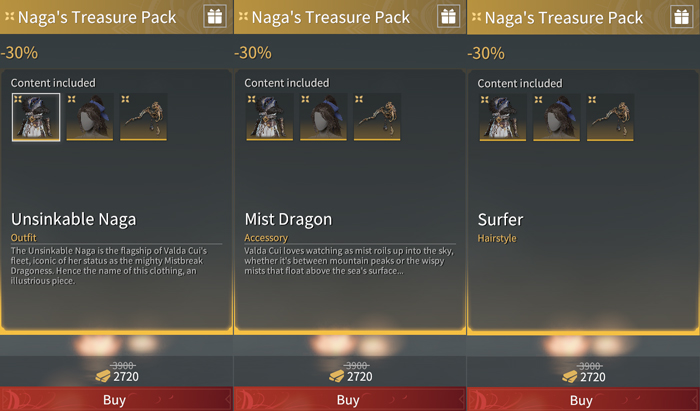Select the hairstyle thumbnail in the left panel

(90, 117)
